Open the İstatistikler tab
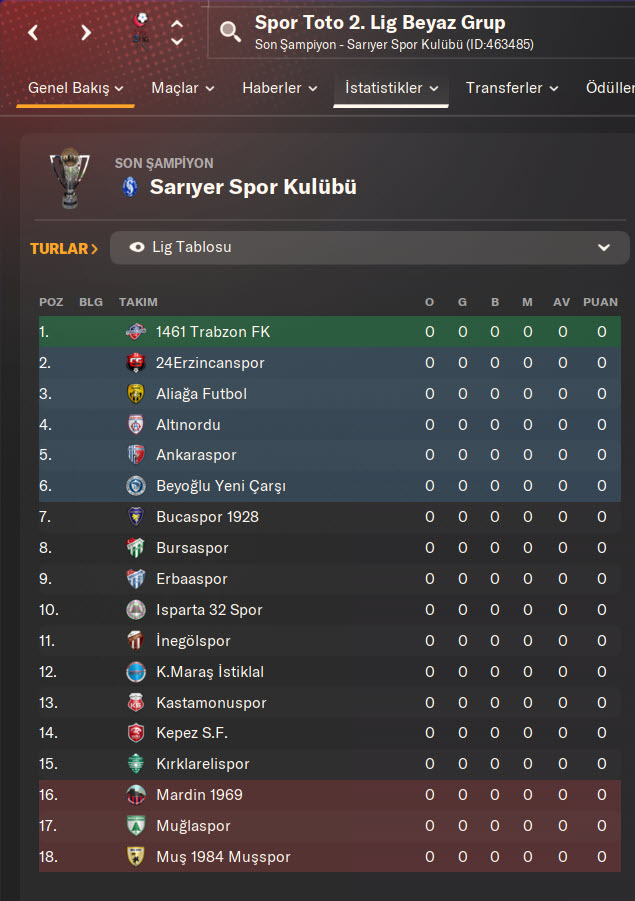Image resolution: width=635 pixels, height=901 pixels. click(391, 88)
